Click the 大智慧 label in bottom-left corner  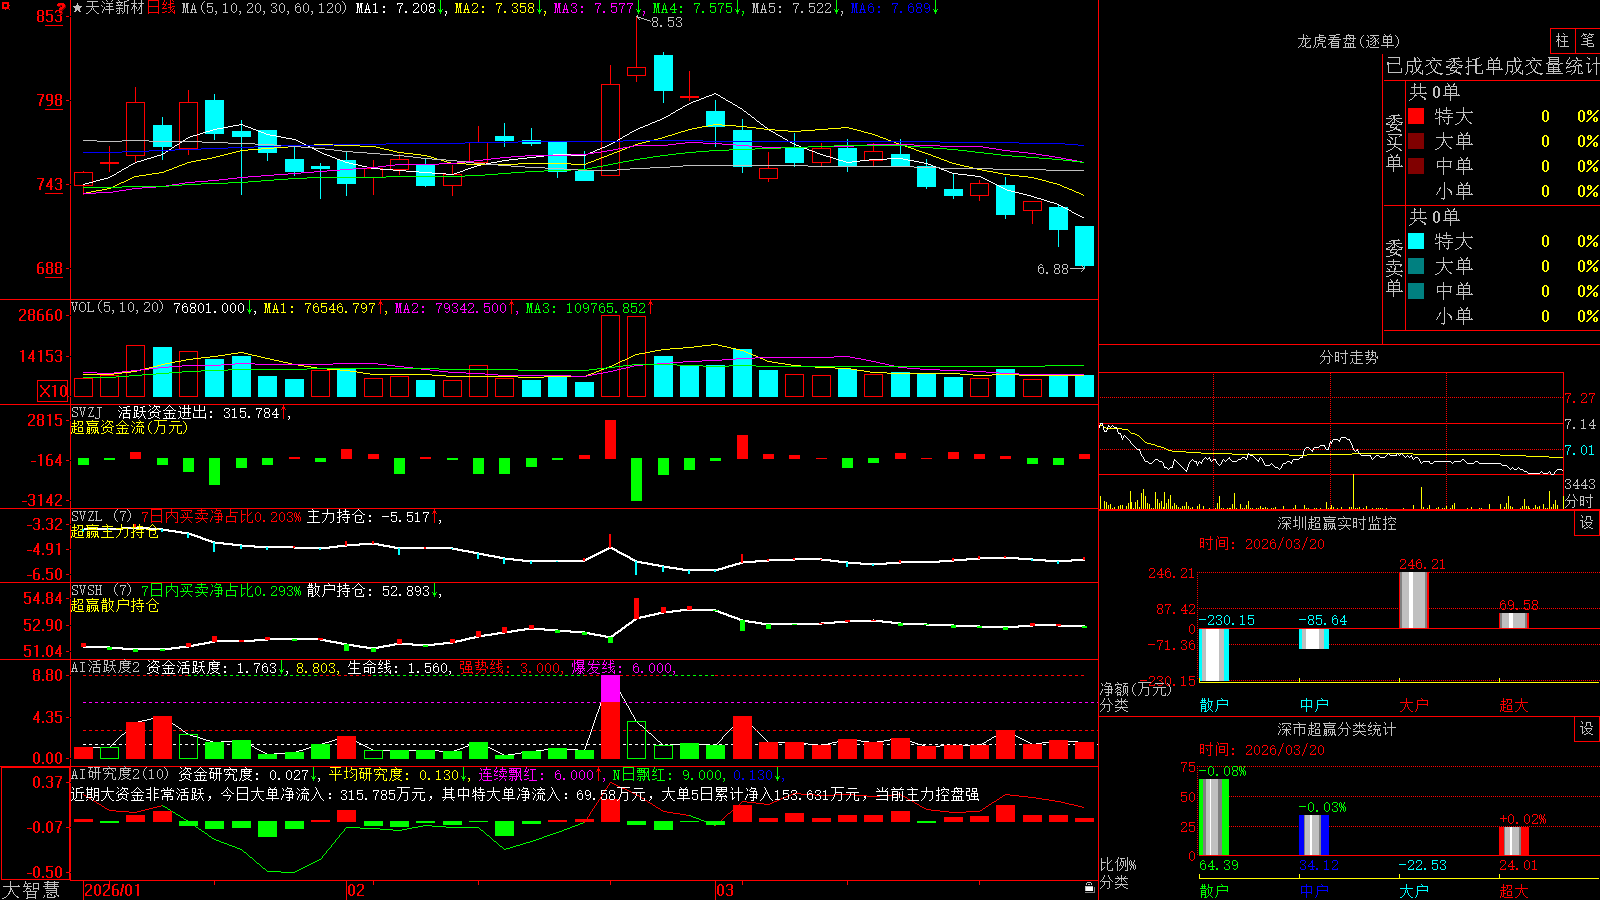point(31,890)
